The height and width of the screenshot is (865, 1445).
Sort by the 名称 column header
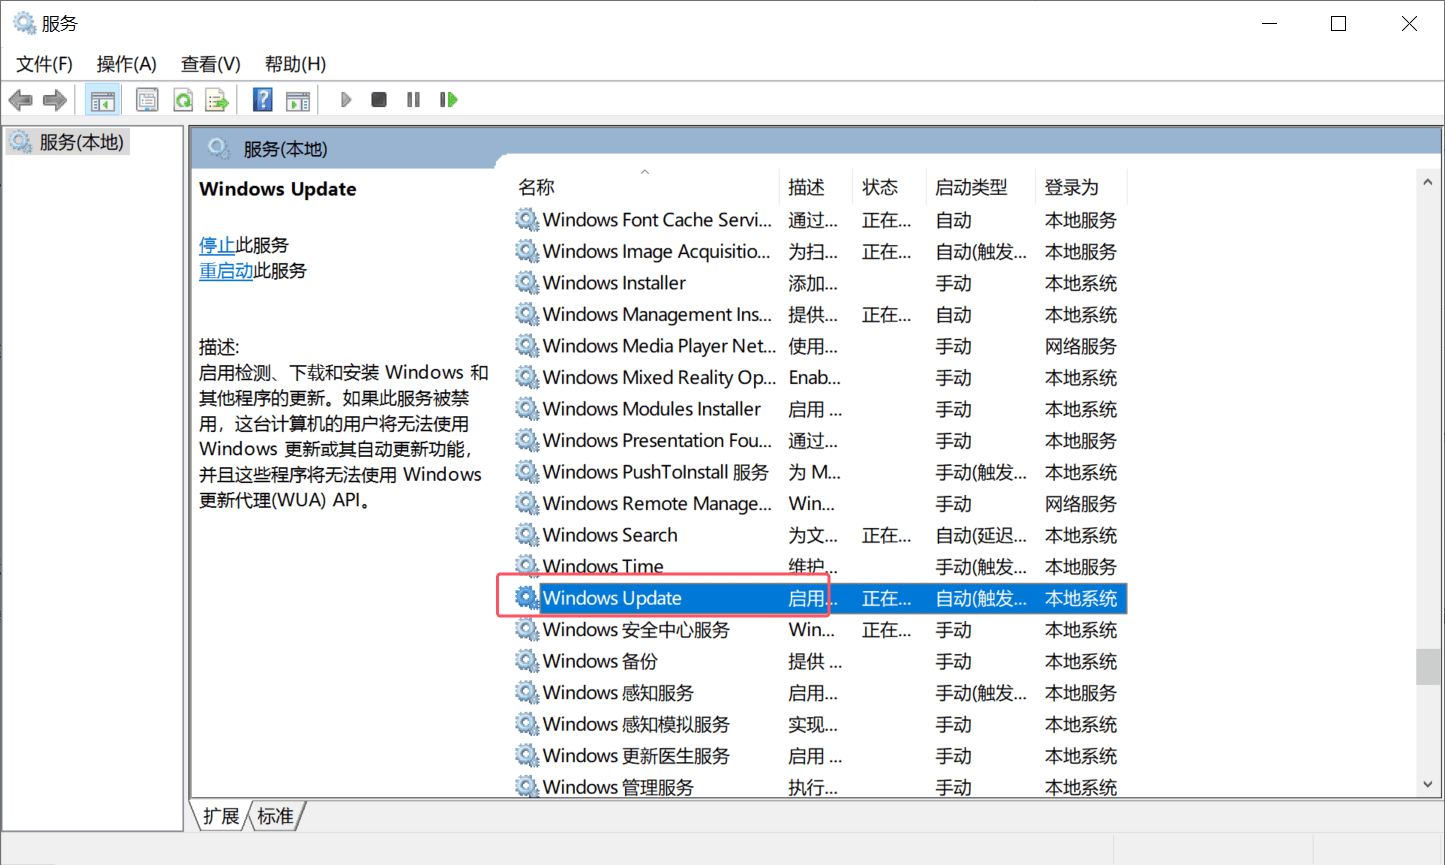pos(645,187)
